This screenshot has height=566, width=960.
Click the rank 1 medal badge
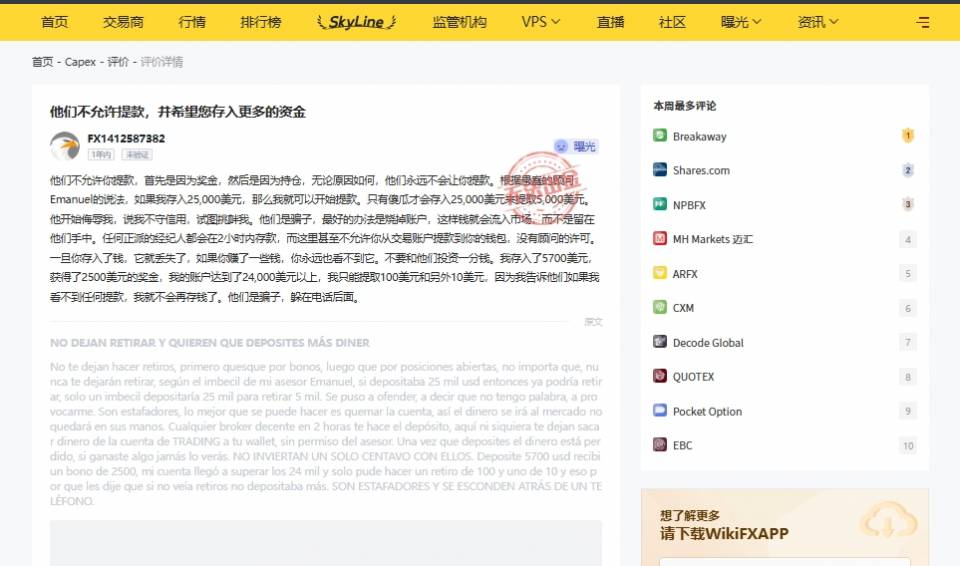[x=908, y=135]
